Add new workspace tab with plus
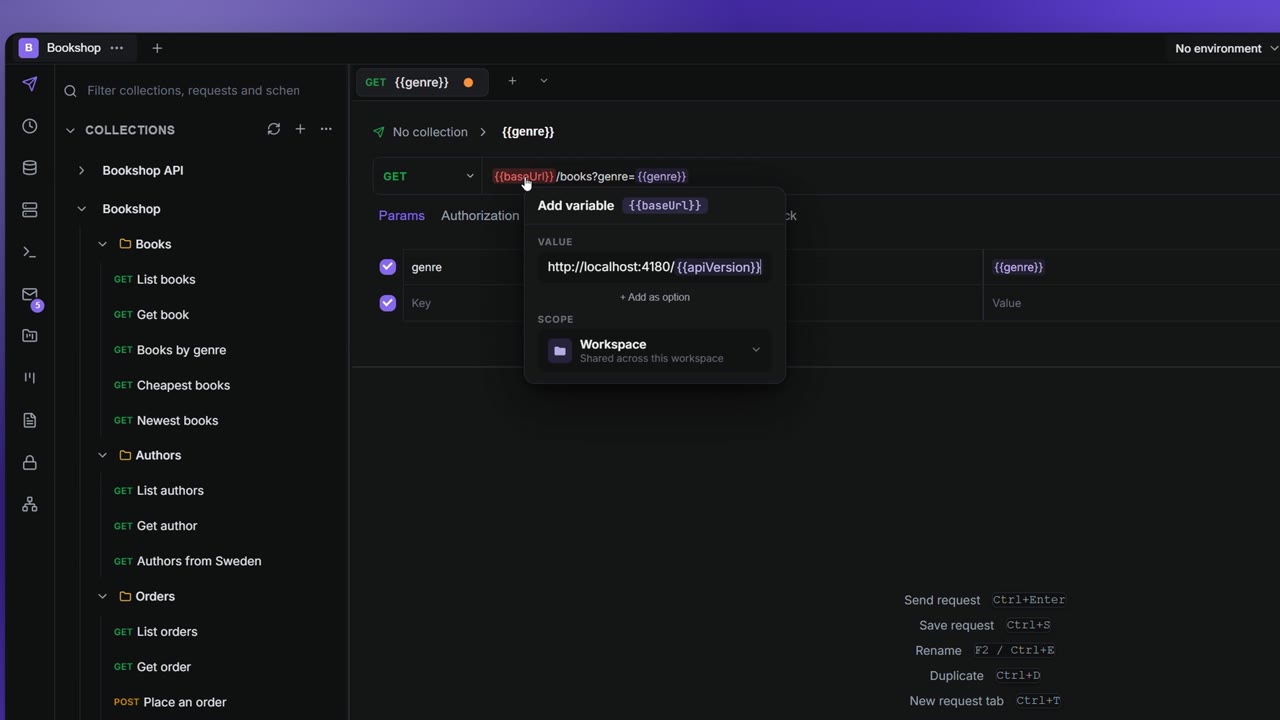The height and width of the screenshot is (720, 1280). pyautogui.click(x=157, y=48)
